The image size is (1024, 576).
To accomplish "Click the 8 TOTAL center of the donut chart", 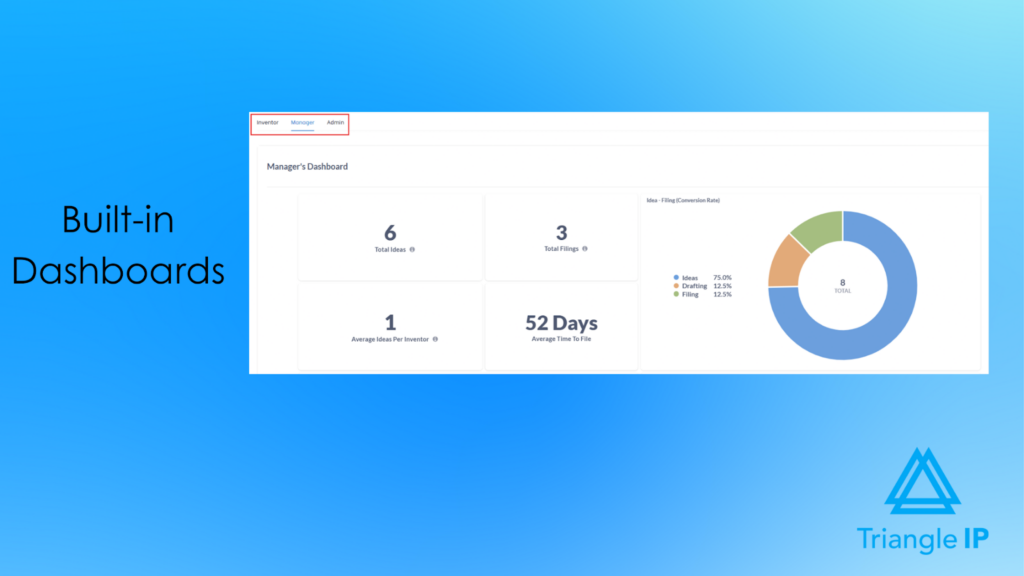I will (842, 282).
